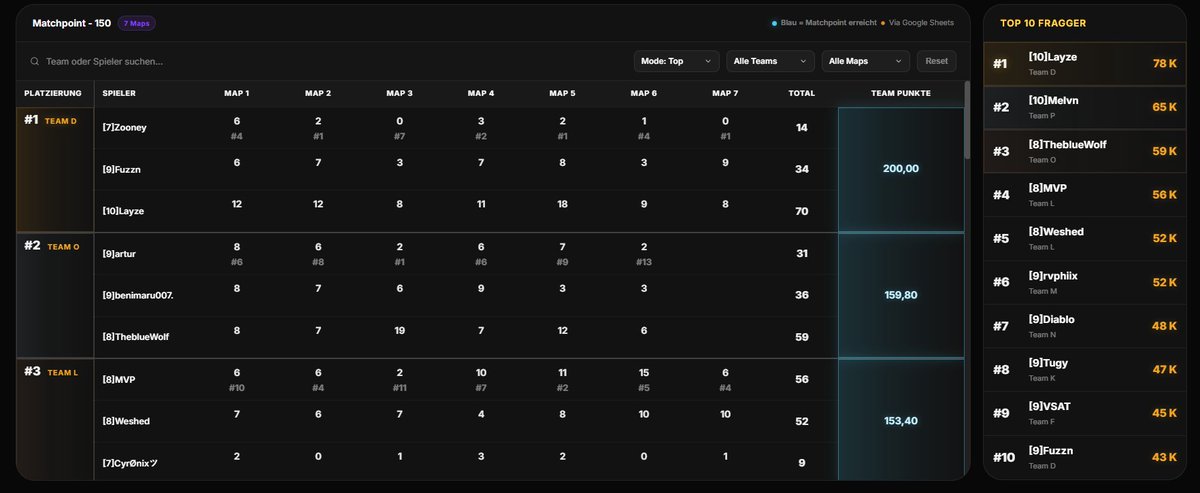This screenshot has height=493, width=1200.
Task: Select the #1 TEAM D placement cell
Action: [x=56, y=169]
